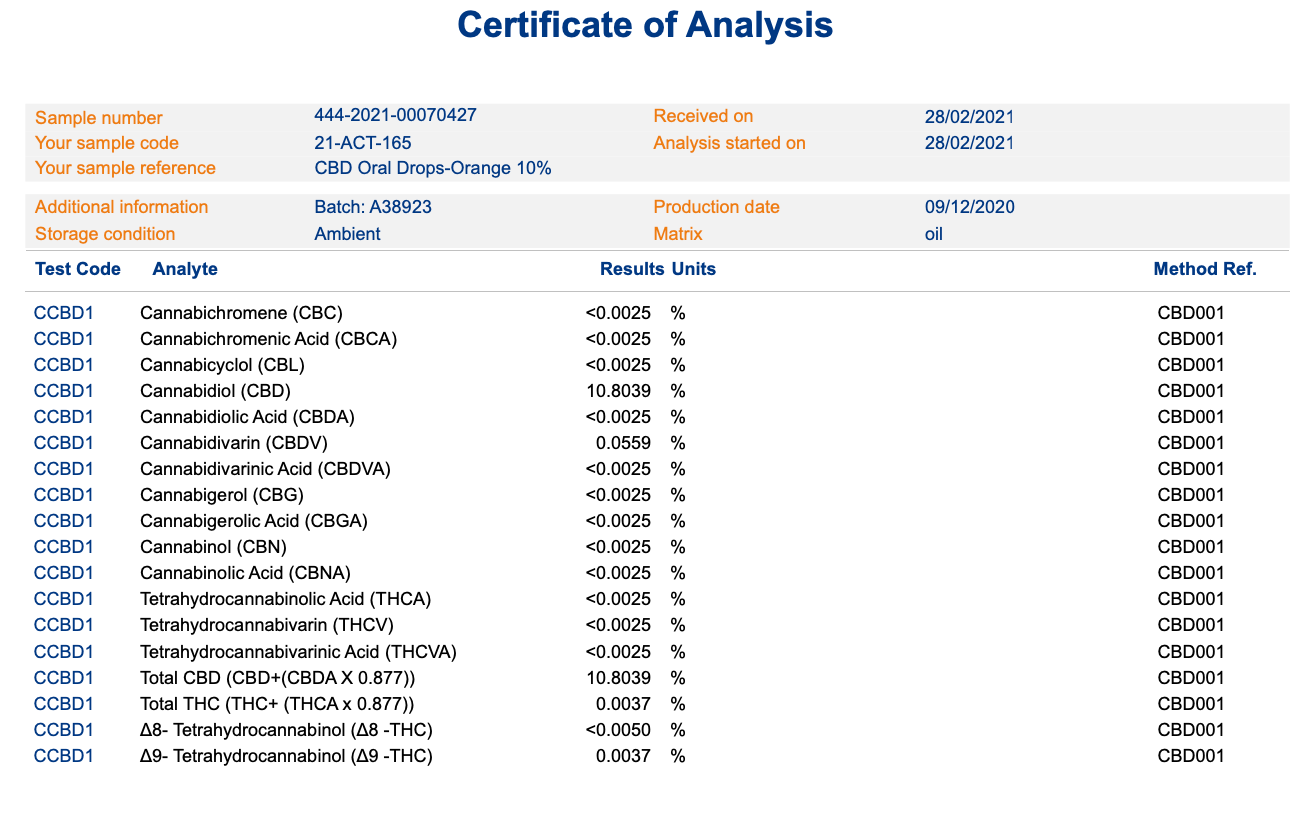
Task: Click CBD001 method in Cannabichromene row
Action: point(1191,313)
